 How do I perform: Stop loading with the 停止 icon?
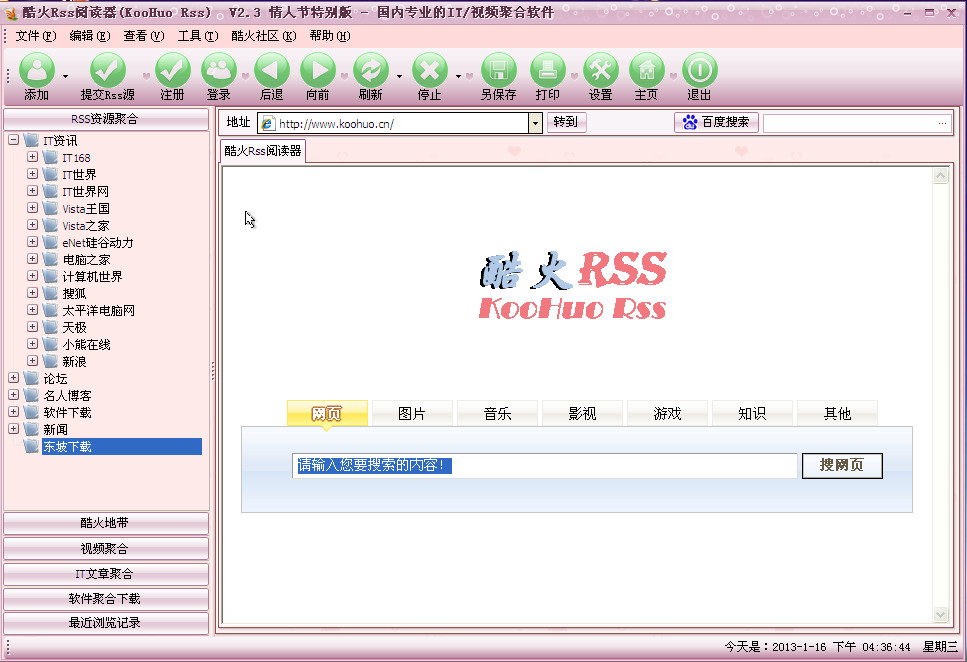tap(430, 70)
